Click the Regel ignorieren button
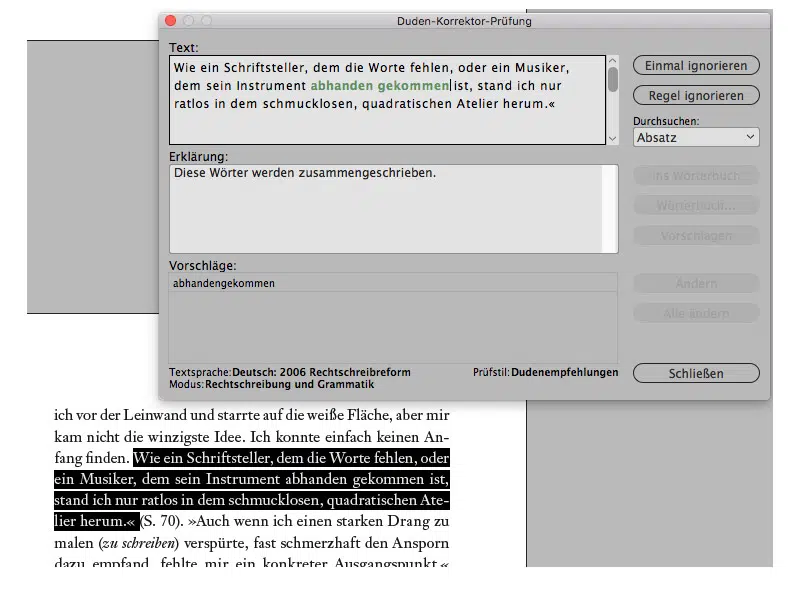Image resolution: width=800 pixels, height=590 pixels. click(x=696, y=95)
